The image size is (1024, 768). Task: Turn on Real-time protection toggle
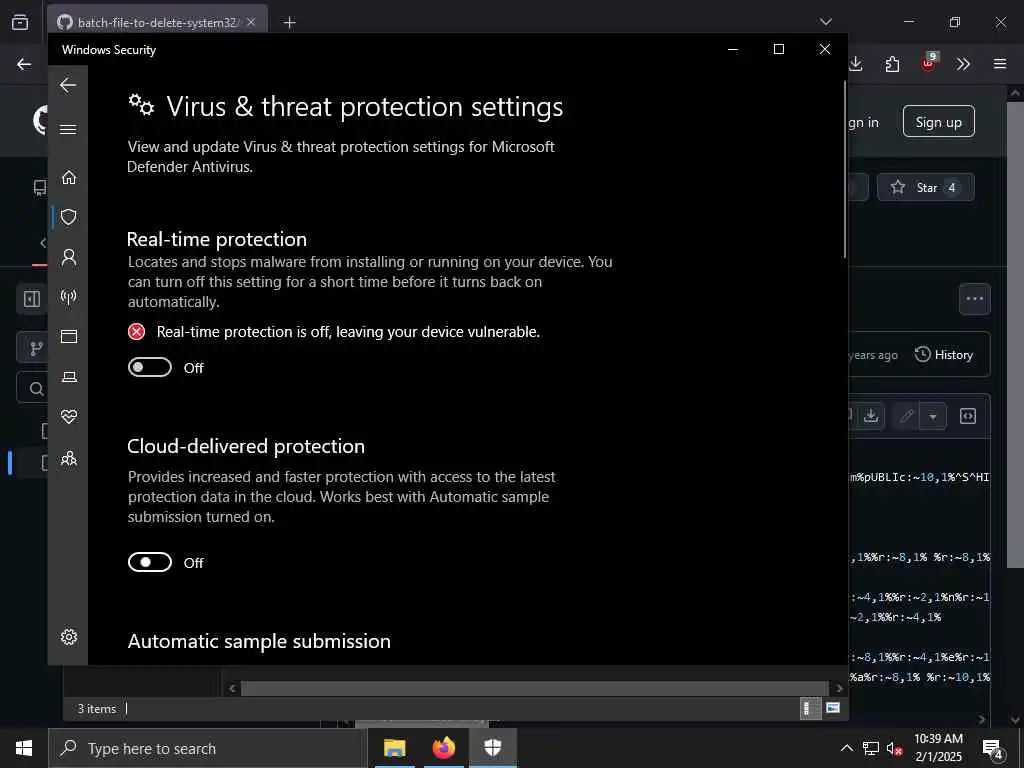150,368
